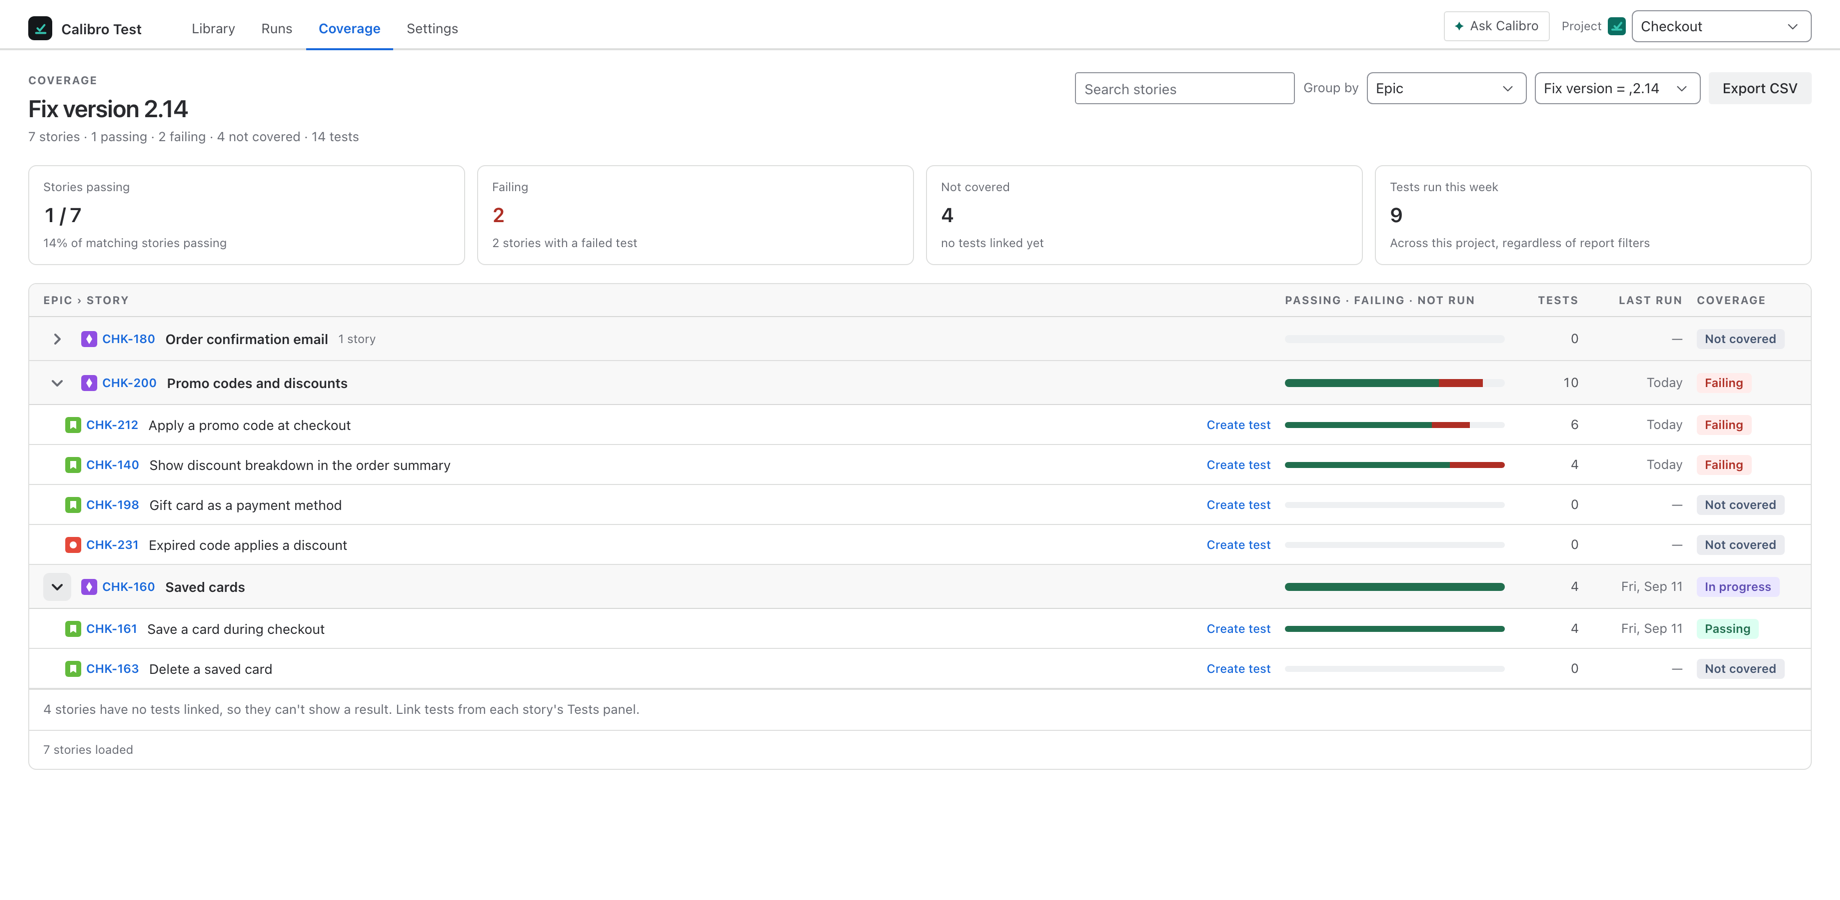The width and height of the screenshot is (1840, 900).
Task: Click the In progress badge on Saved cards
Action: coord(1738,587)
